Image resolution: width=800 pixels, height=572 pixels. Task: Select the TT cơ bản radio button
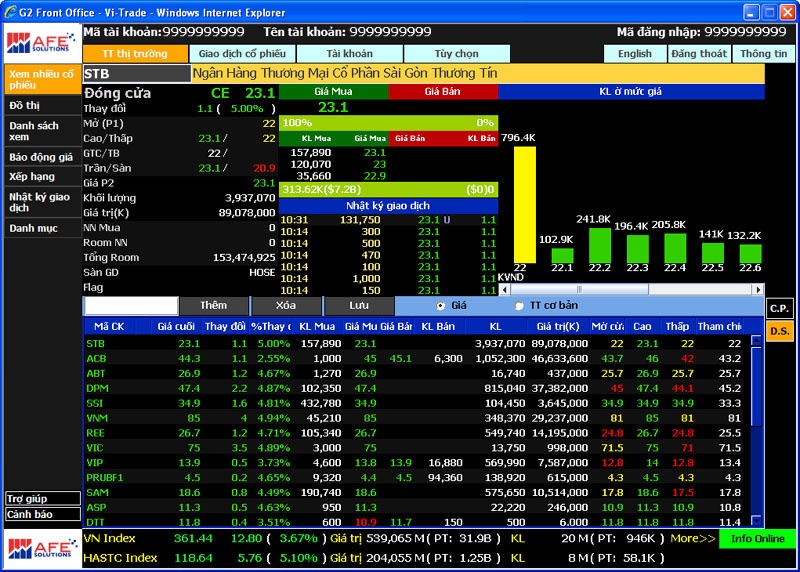519,306
